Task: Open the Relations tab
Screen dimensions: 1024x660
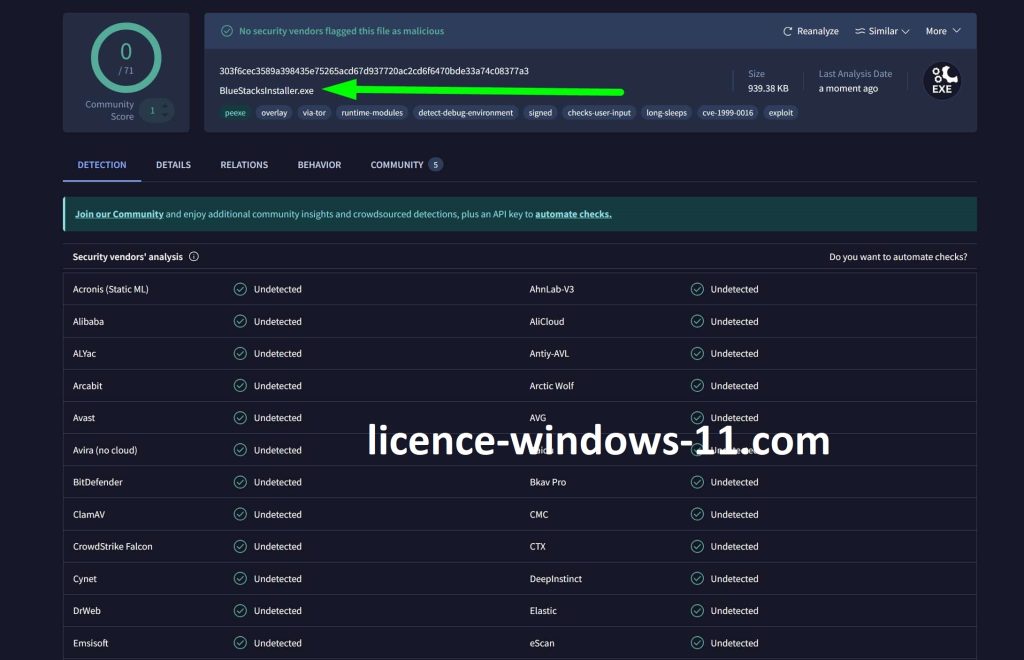Action: tap(244, 165)
